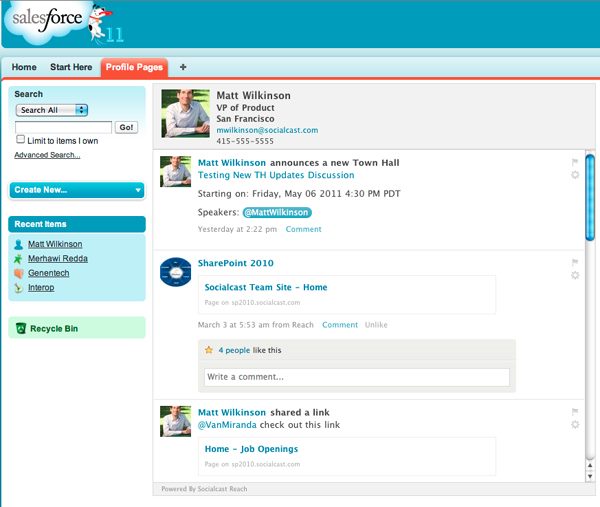Click the Genentech account icon in Recent Items
This screenshot has height=507, width=600.
click(19, 273)
